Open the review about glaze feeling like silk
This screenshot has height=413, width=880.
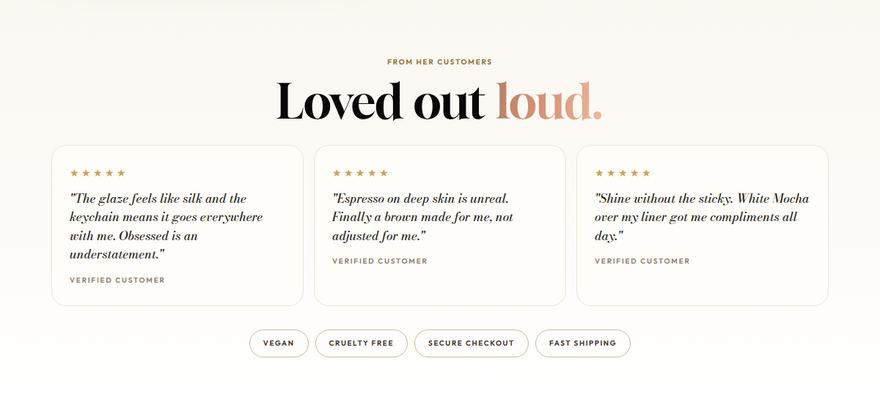177,226
